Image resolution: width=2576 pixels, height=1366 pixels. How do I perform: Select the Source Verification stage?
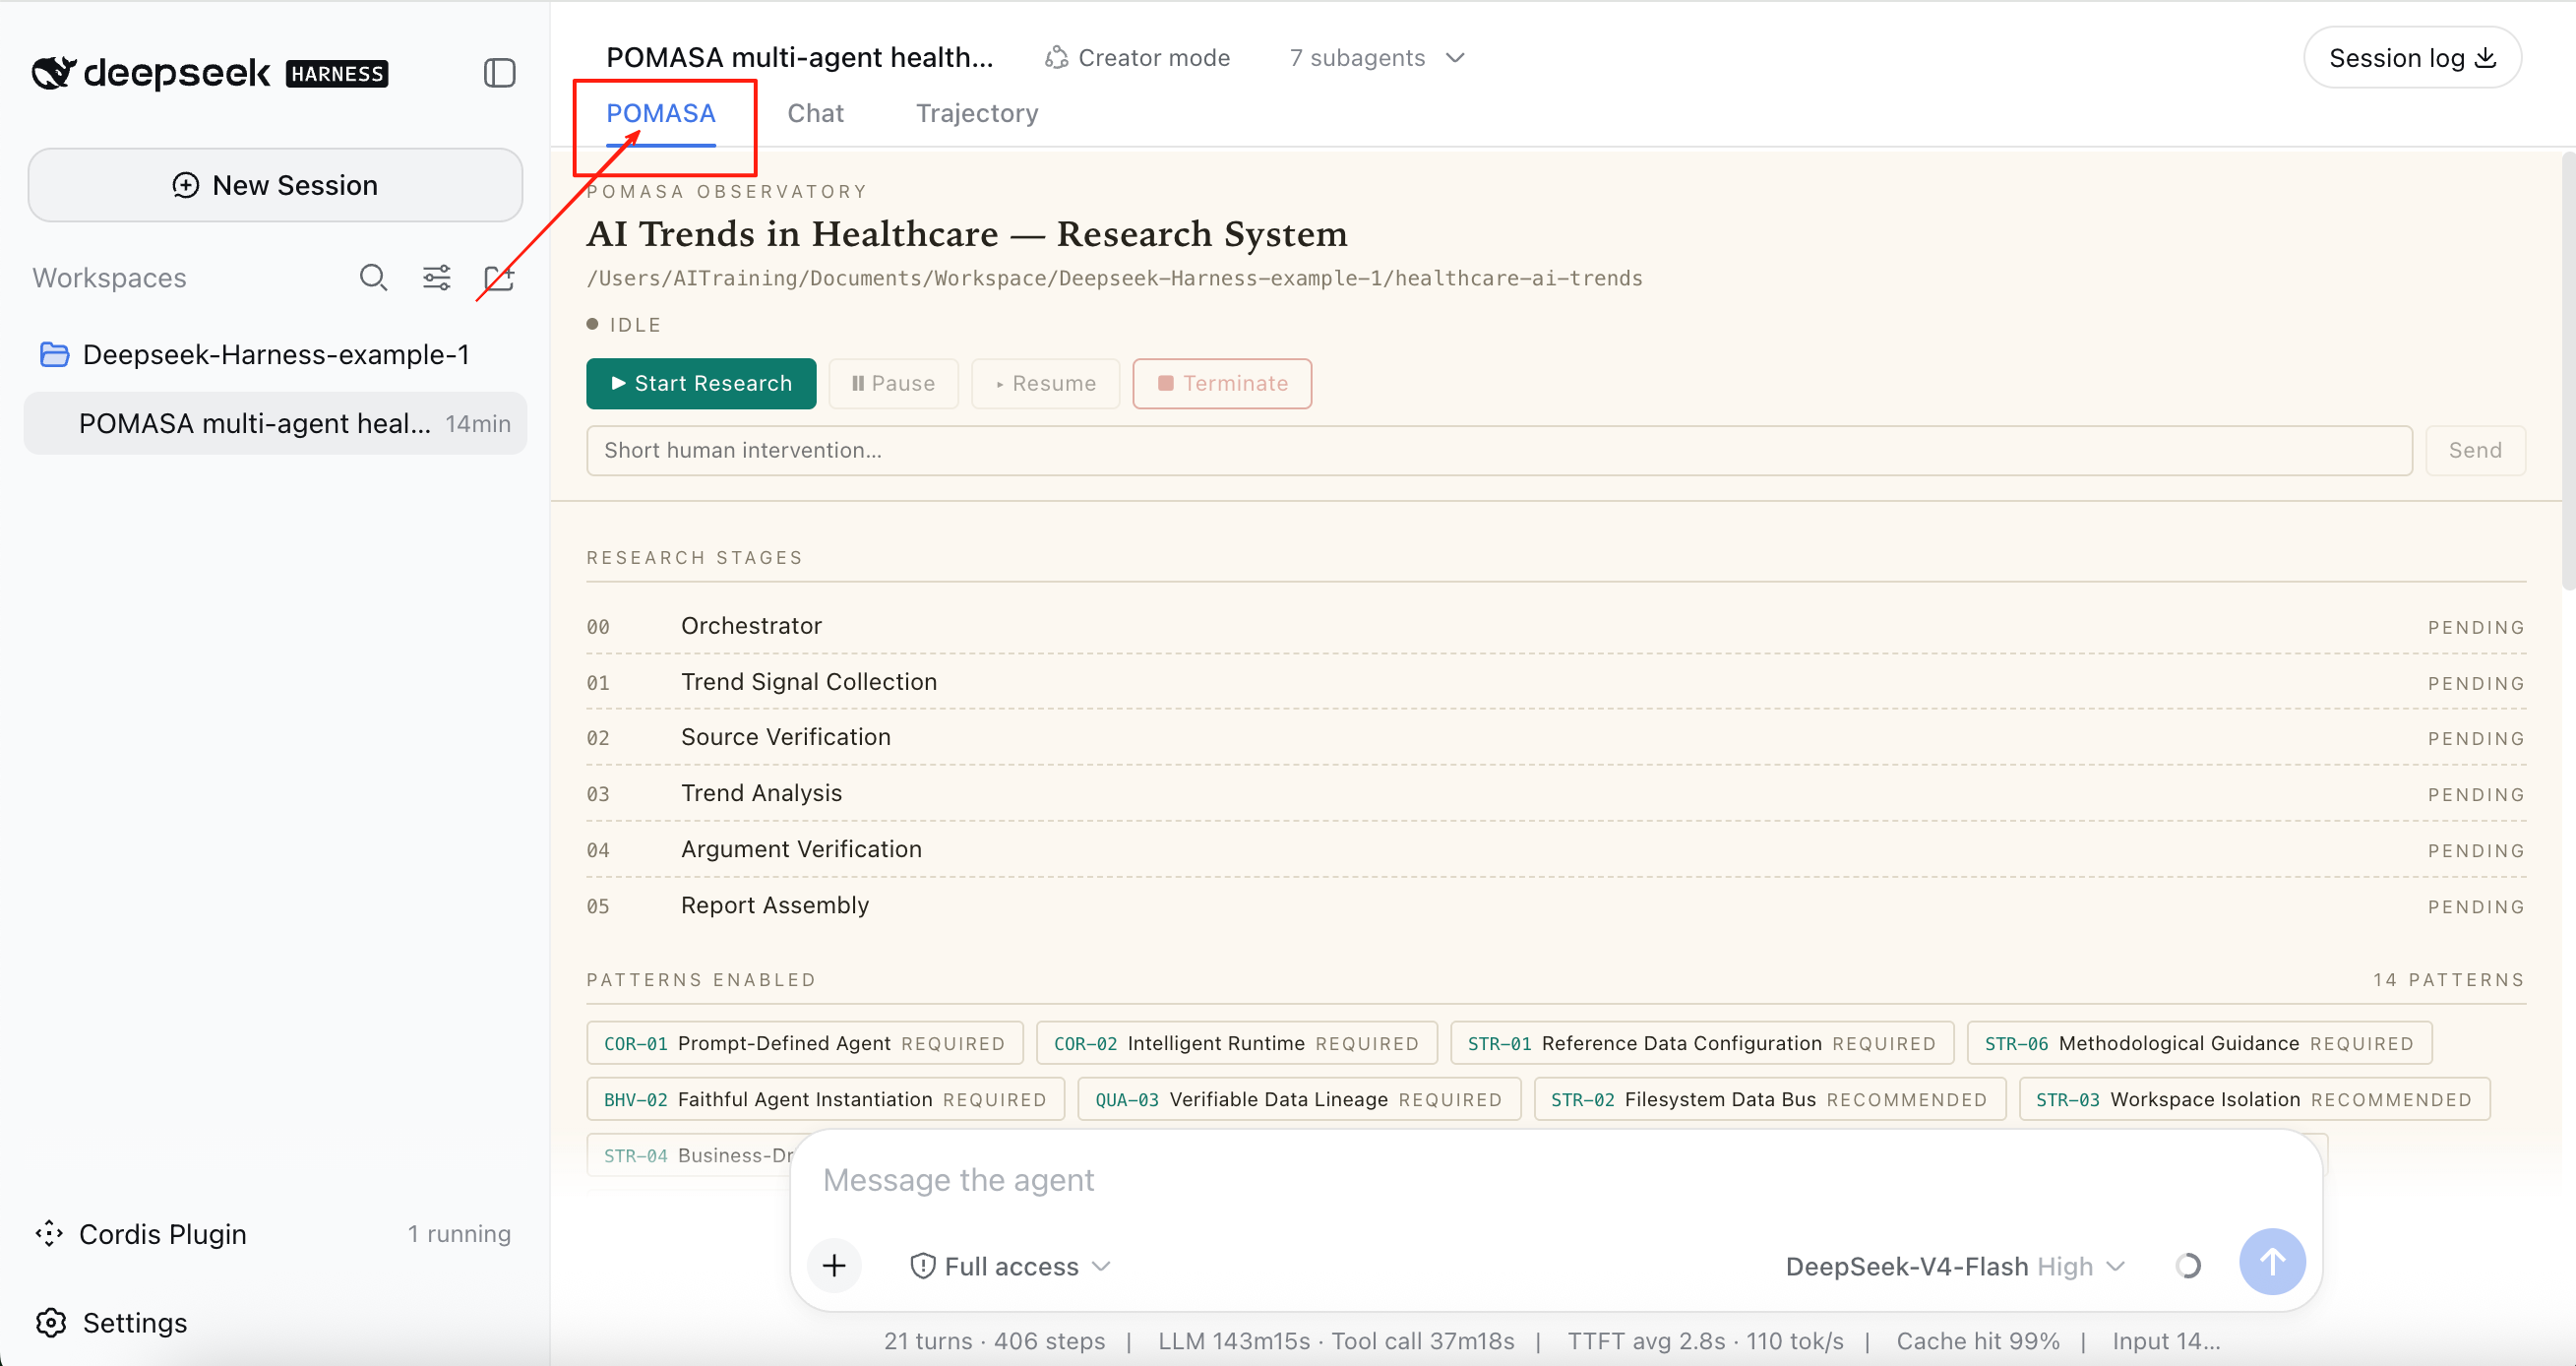pyautogui.click(x=1555, y=737)
